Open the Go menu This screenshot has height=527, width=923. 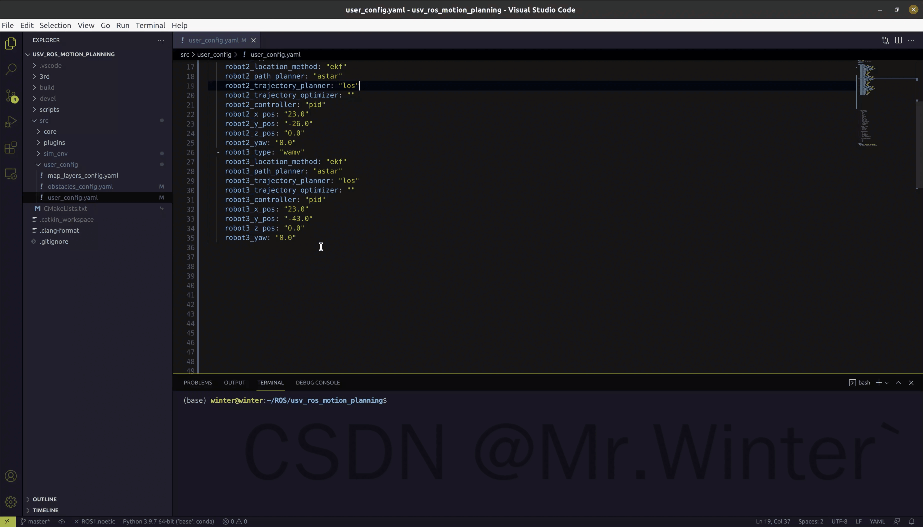tap(105, 25)
